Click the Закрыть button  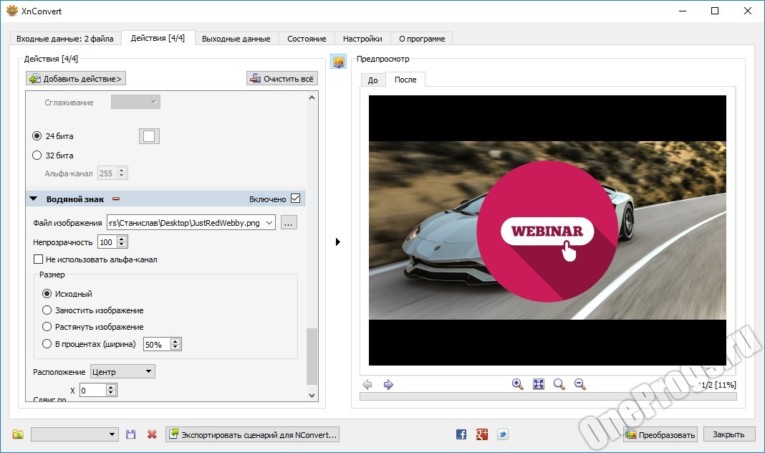pos(728,434)
